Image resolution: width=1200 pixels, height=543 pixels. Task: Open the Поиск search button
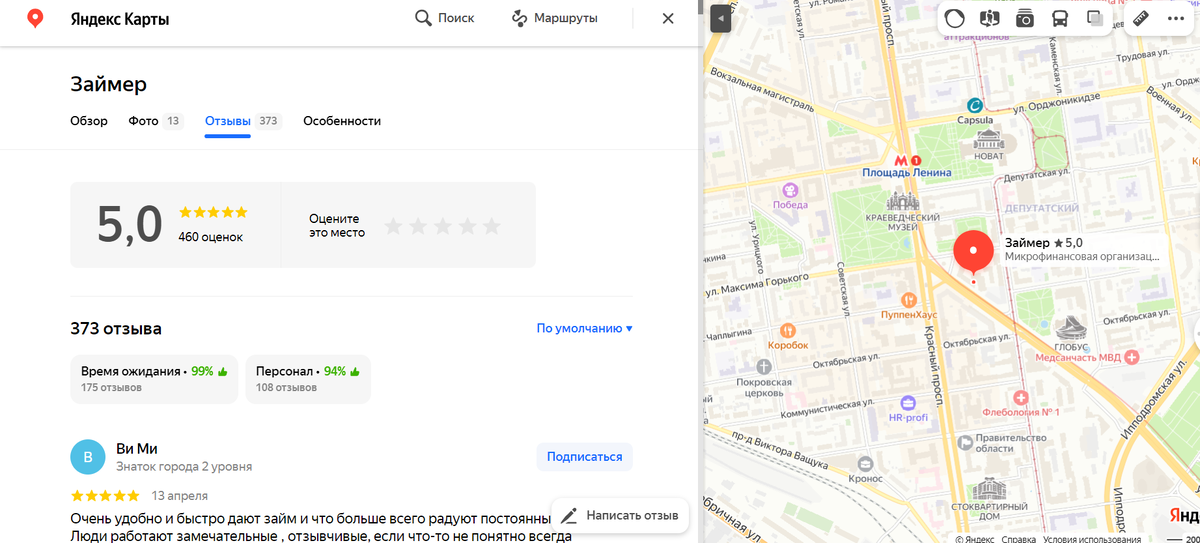(x=444, y=18)
